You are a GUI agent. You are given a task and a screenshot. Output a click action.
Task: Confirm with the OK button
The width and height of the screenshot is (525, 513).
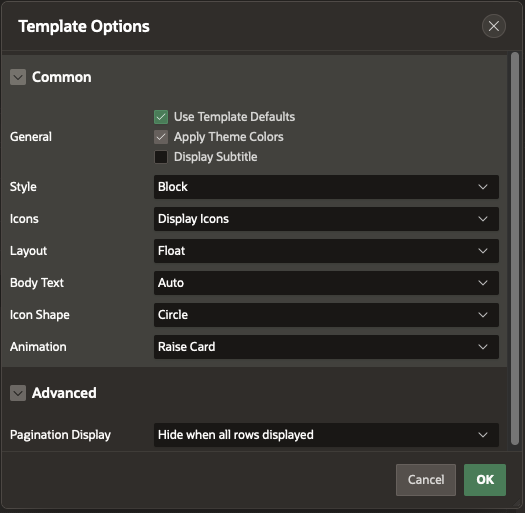(485, 480)
